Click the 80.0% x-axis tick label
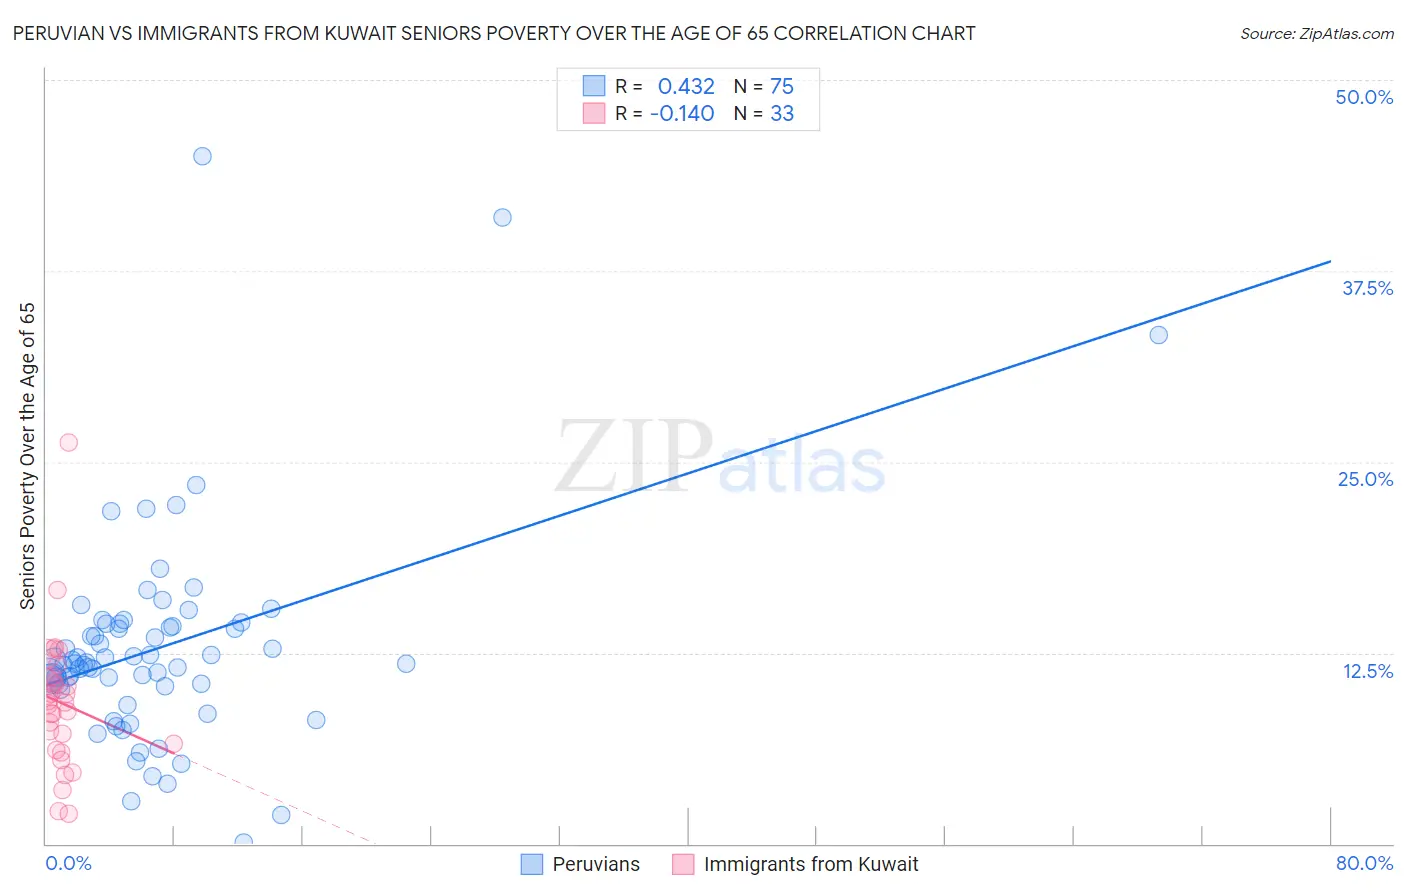This screenshot has width=1406, height=892. click(x=1364, y=863)
